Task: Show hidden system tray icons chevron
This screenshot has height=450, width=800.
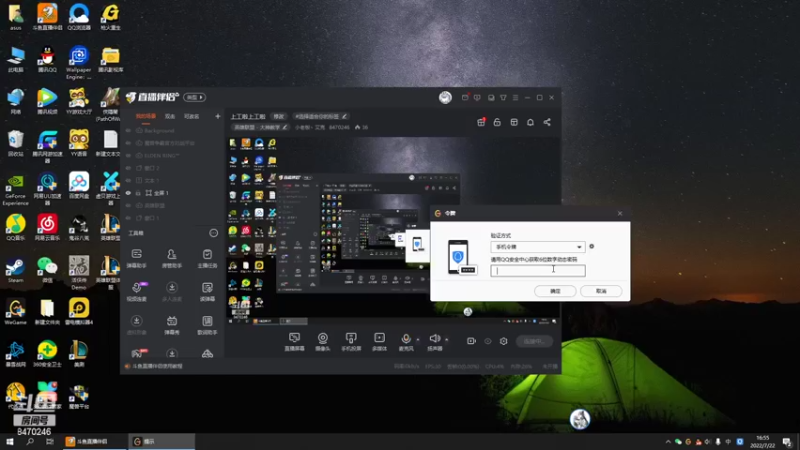Action: pyautogui.click(x=668, y=442)
